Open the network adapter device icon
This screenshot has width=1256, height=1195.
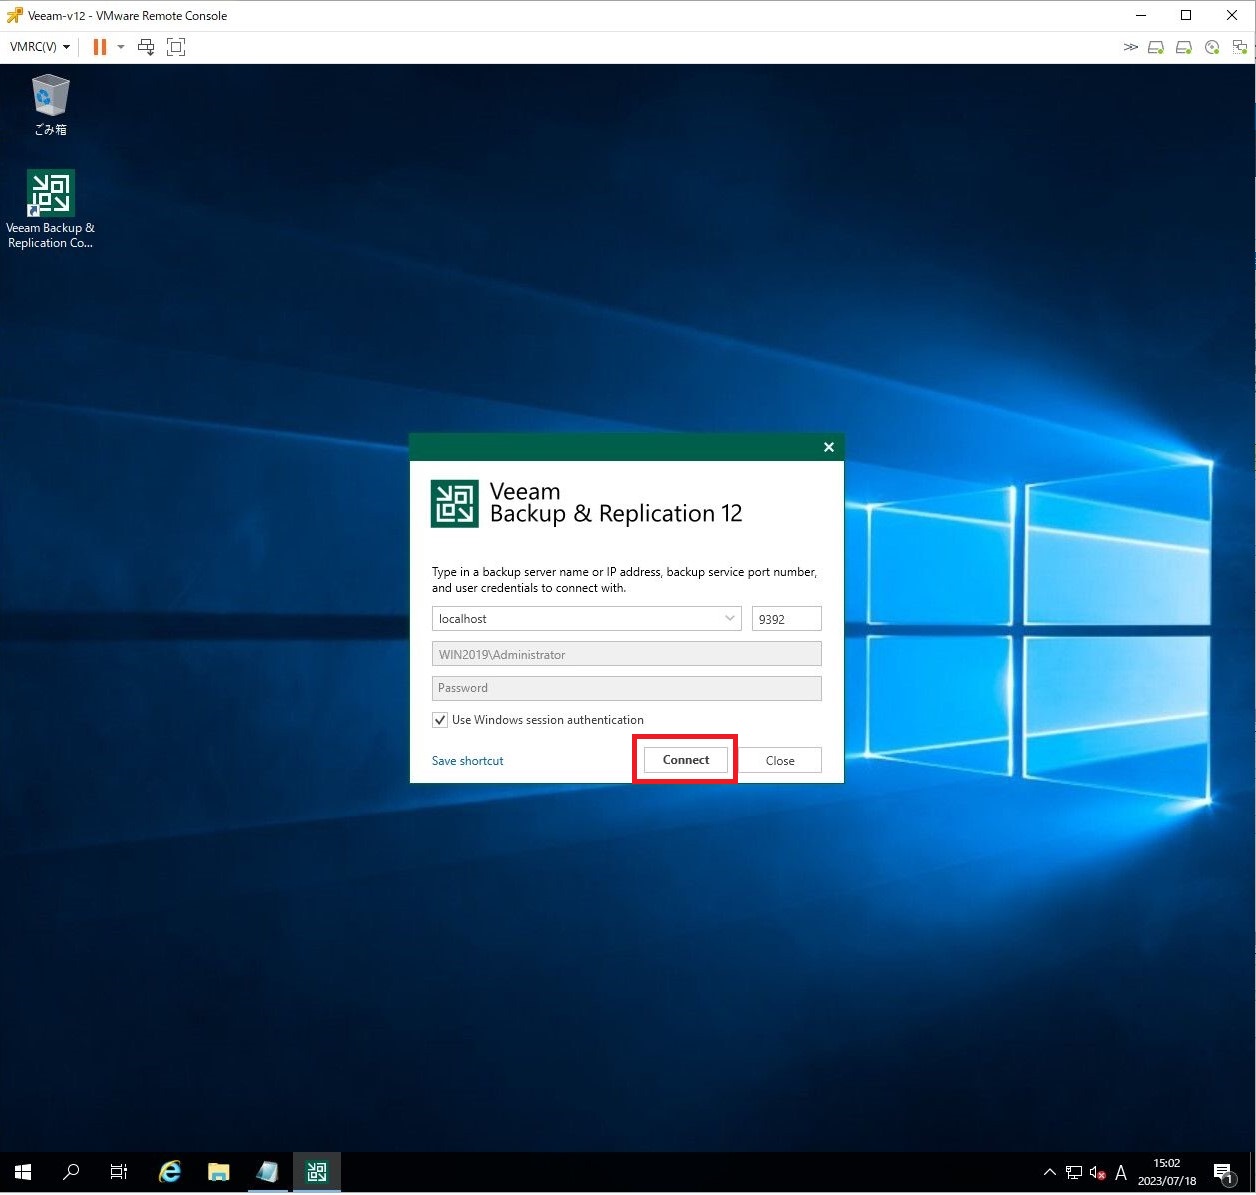tap(1240, 47)
